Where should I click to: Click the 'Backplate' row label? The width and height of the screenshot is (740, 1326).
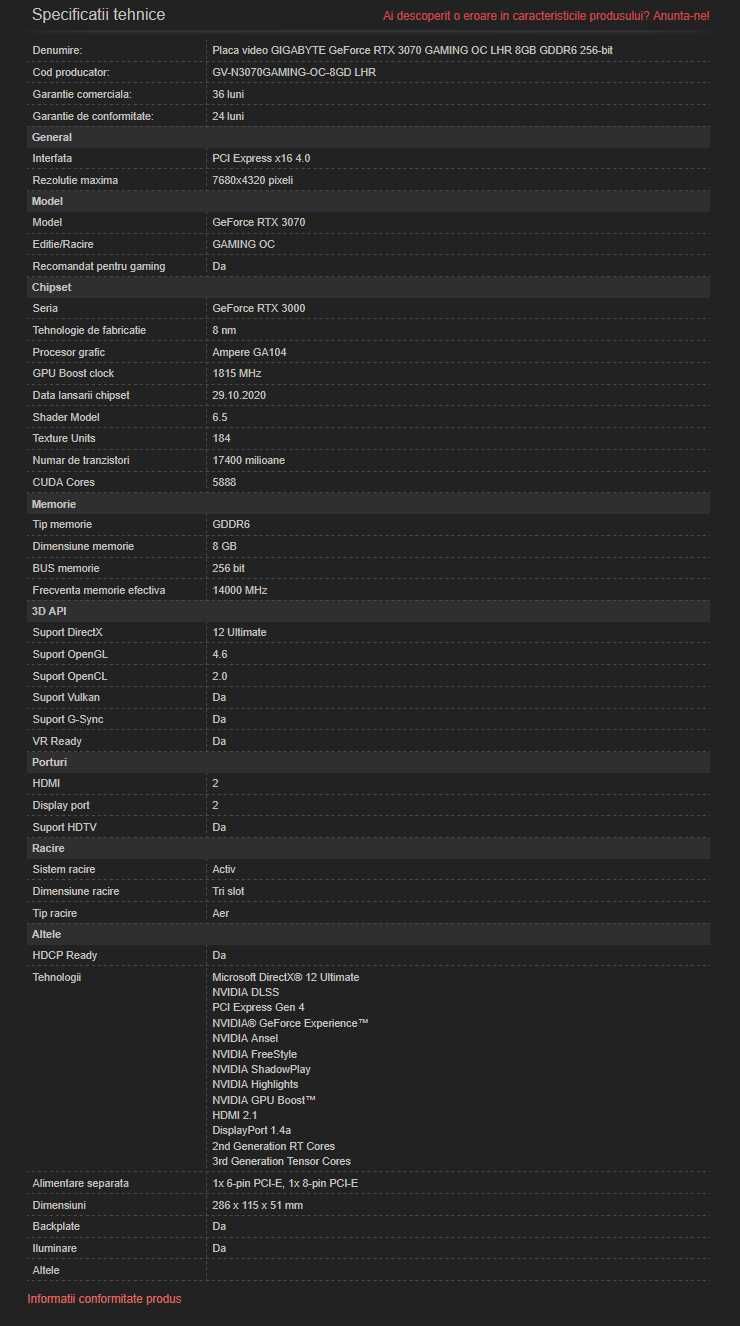pos(56,1226)
